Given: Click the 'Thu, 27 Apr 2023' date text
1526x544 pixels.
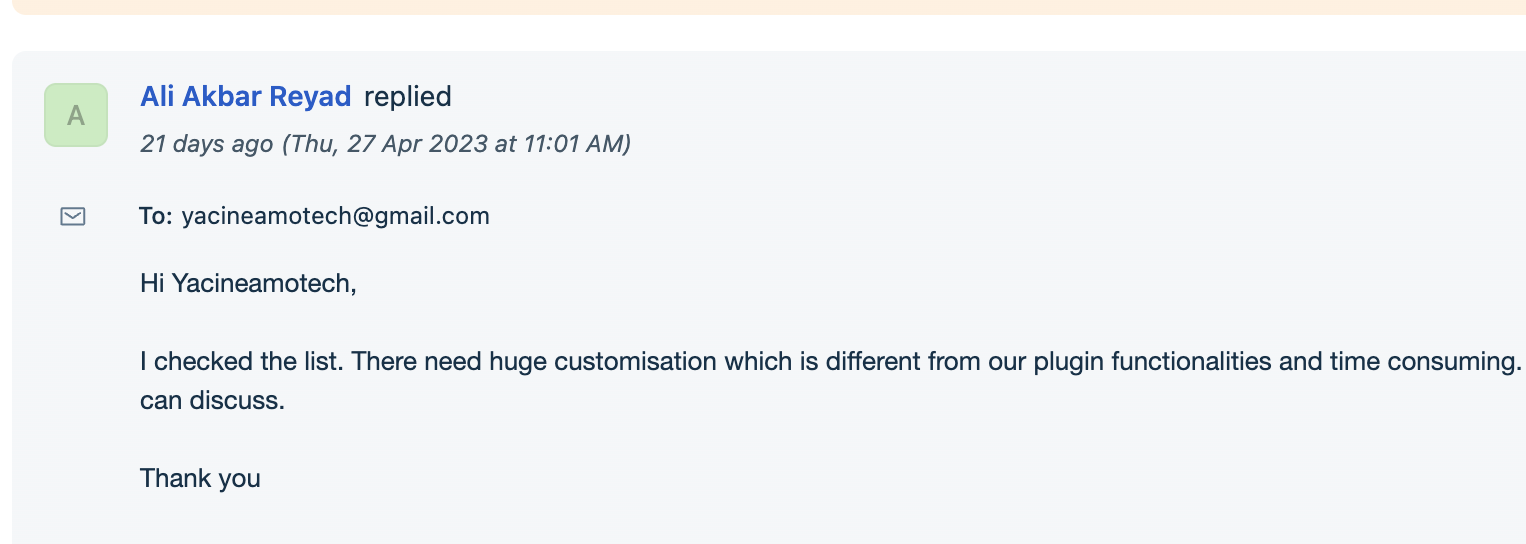Looking at the screenshot, I should (x=388, y=144).
